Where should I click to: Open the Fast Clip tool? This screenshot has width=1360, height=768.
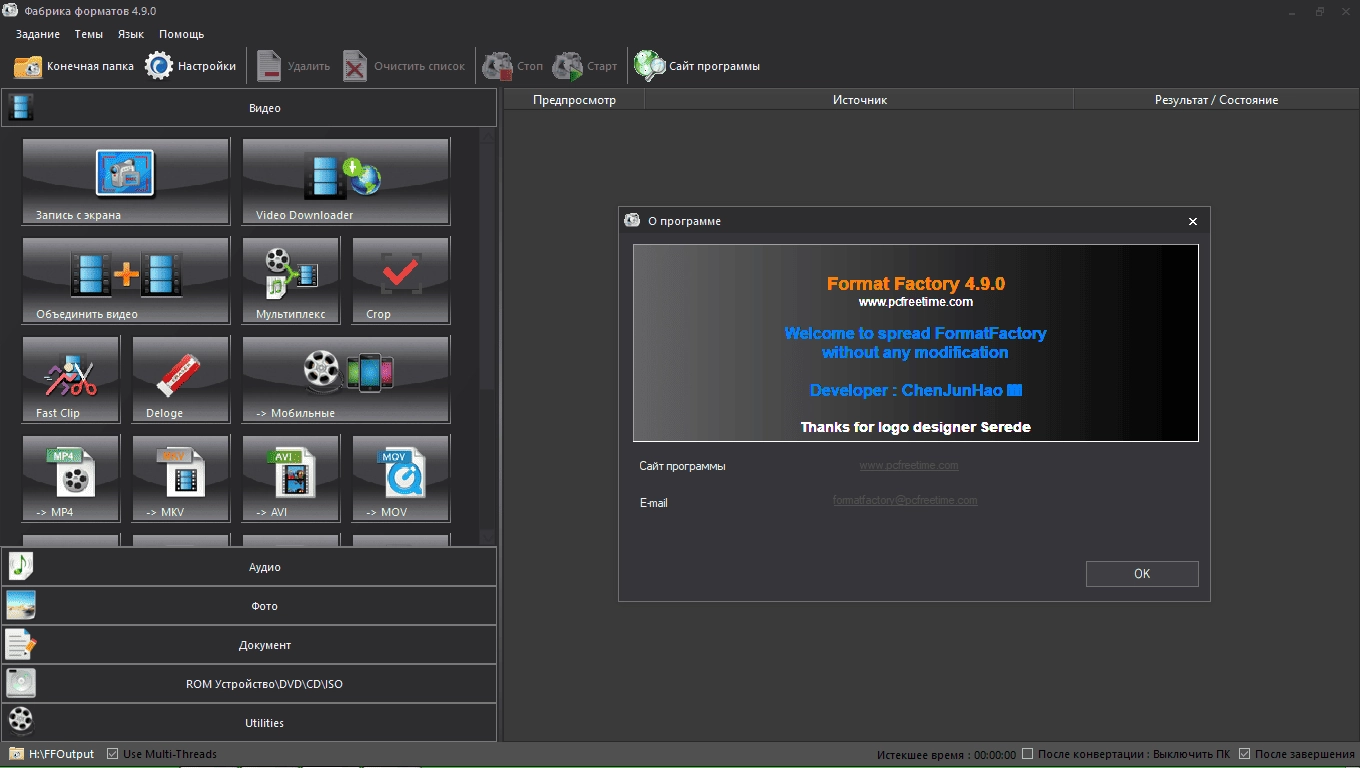pos(71,379)
